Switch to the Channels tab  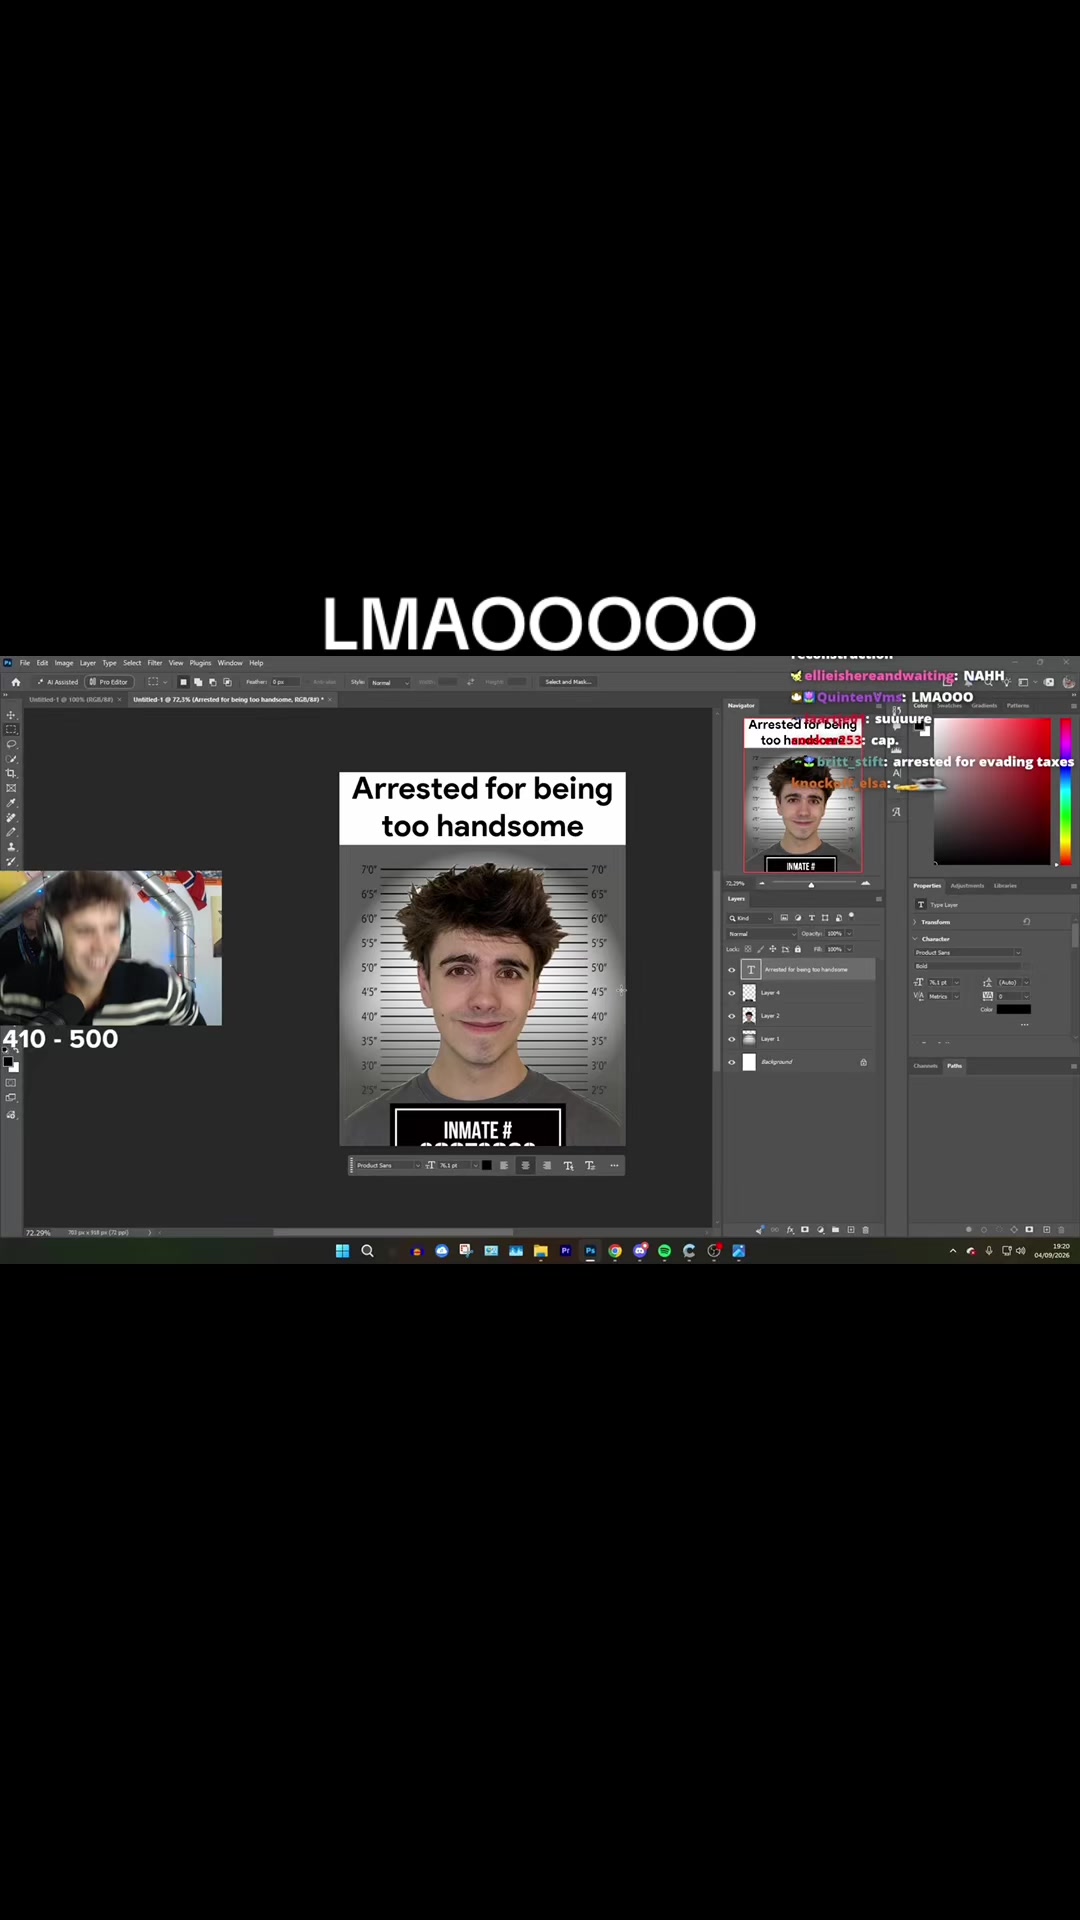pos(925,1066)
